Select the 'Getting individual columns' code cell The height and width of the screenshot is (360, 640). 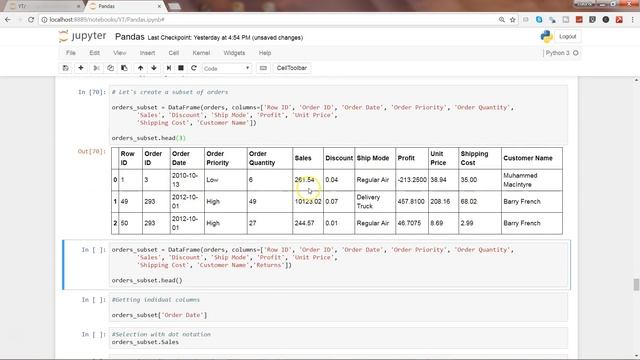[339, 307]
